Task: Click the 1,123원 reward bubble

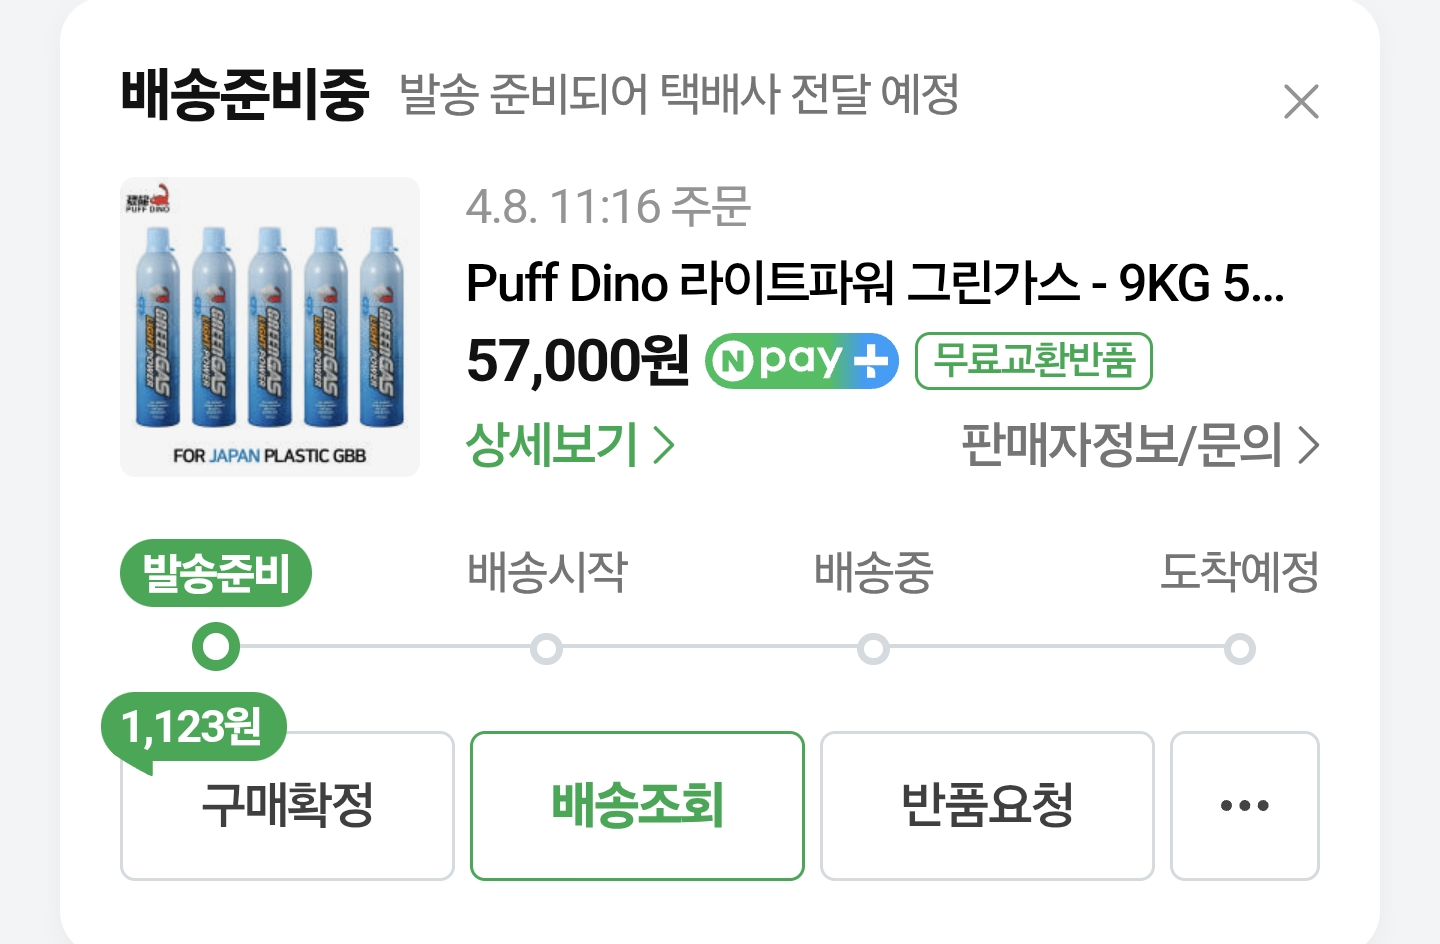Action: (x=192, y=727)
